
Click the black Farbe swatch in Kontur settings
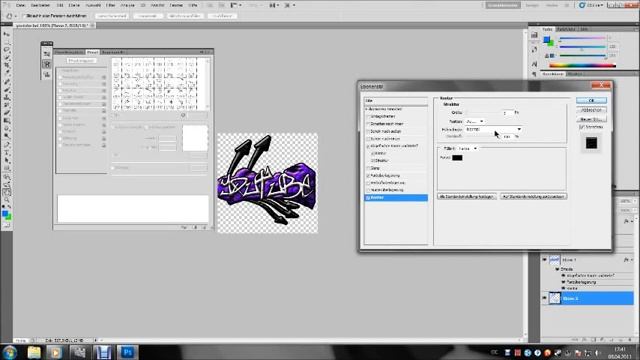pyautogui.click(x=457, y=158)
